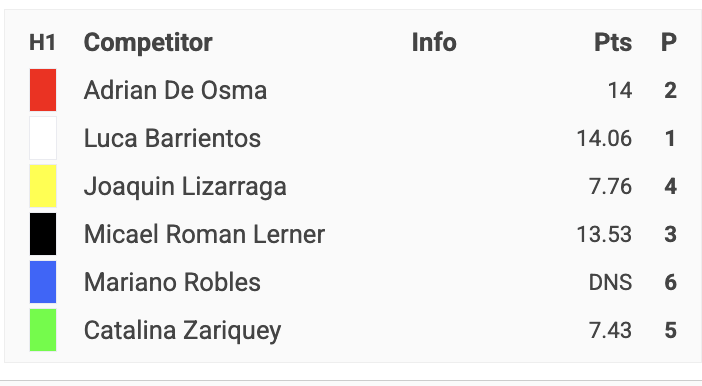Click the Pts column header

[613, 43]
